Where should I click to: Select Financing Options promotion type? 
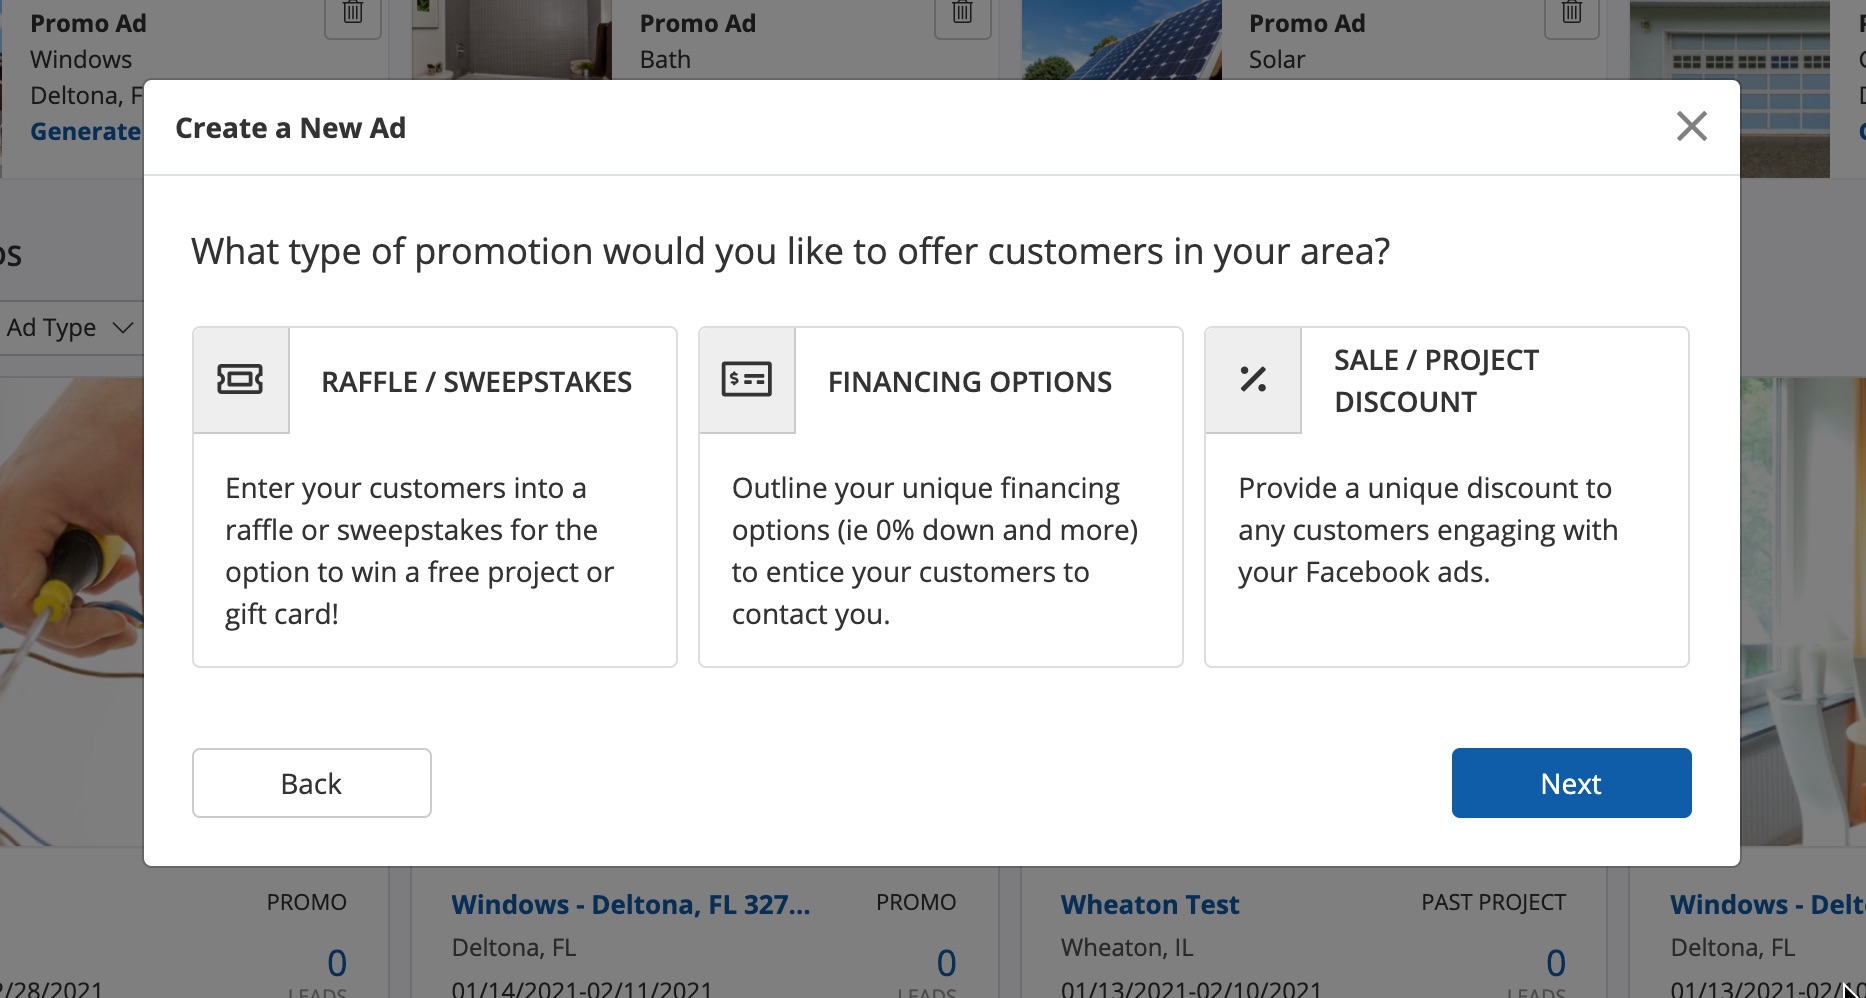click(x=969, y=382)
